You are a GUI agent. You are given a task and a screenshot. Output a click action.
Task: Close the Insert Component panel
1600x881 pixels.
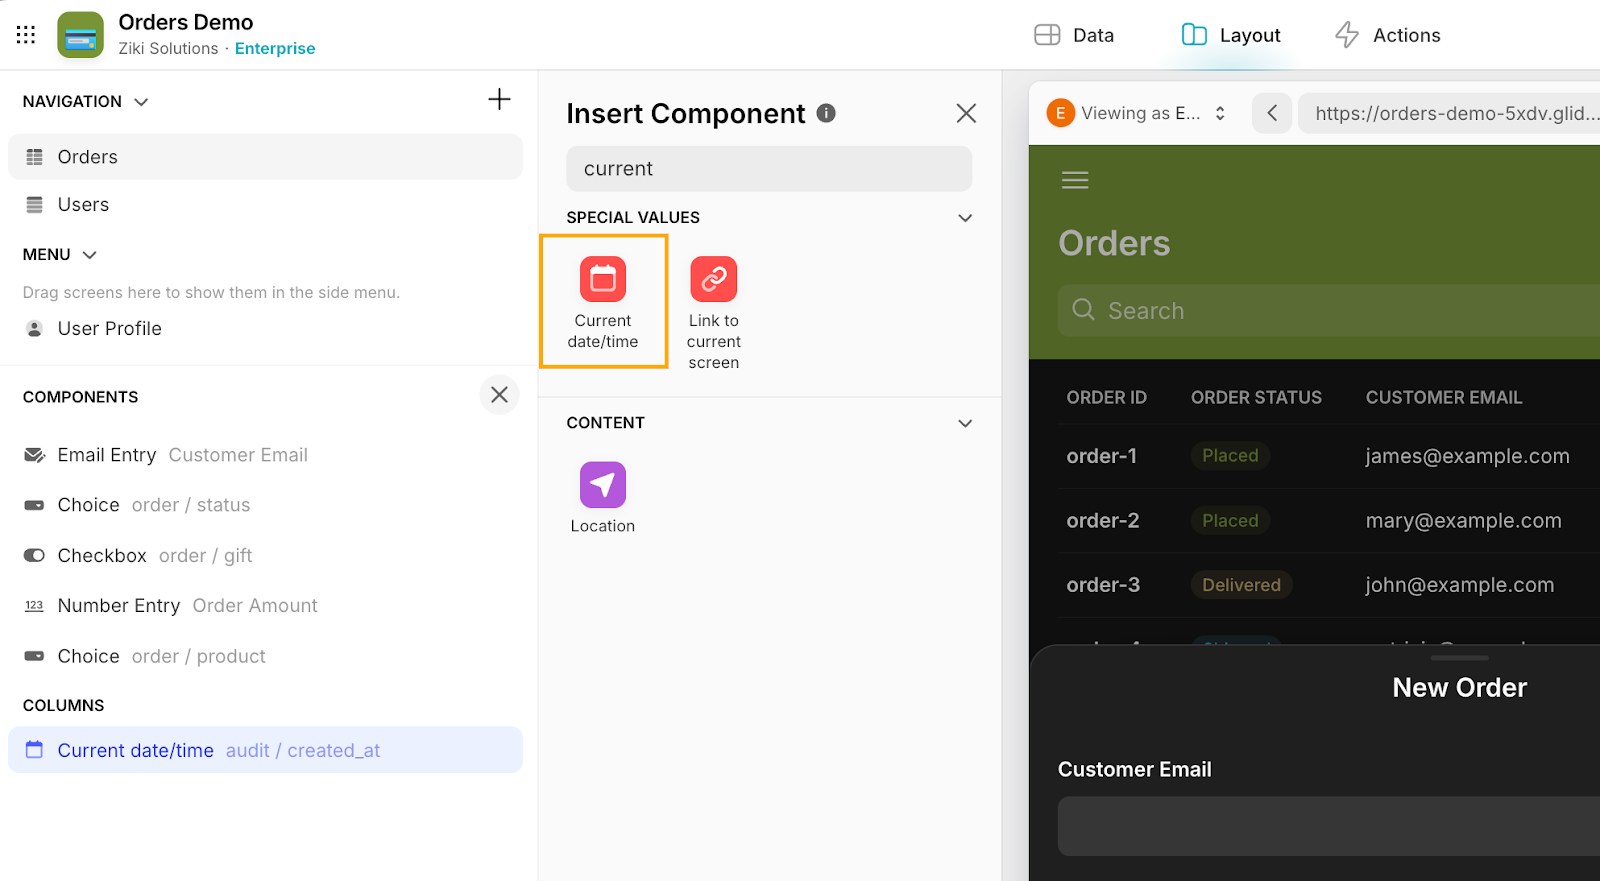[966, 113]
